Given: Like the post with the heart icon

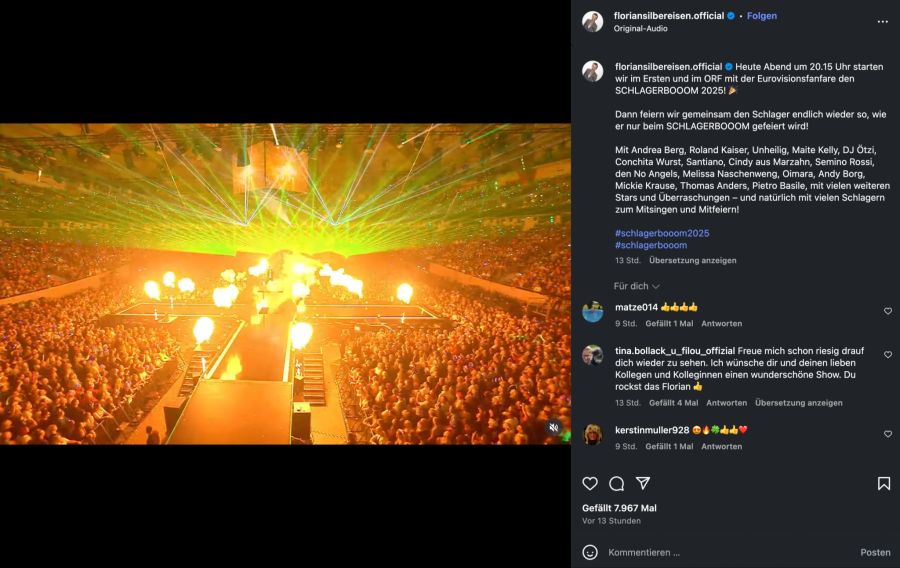Looking at the screenshot, I should [x=590, y=484].
